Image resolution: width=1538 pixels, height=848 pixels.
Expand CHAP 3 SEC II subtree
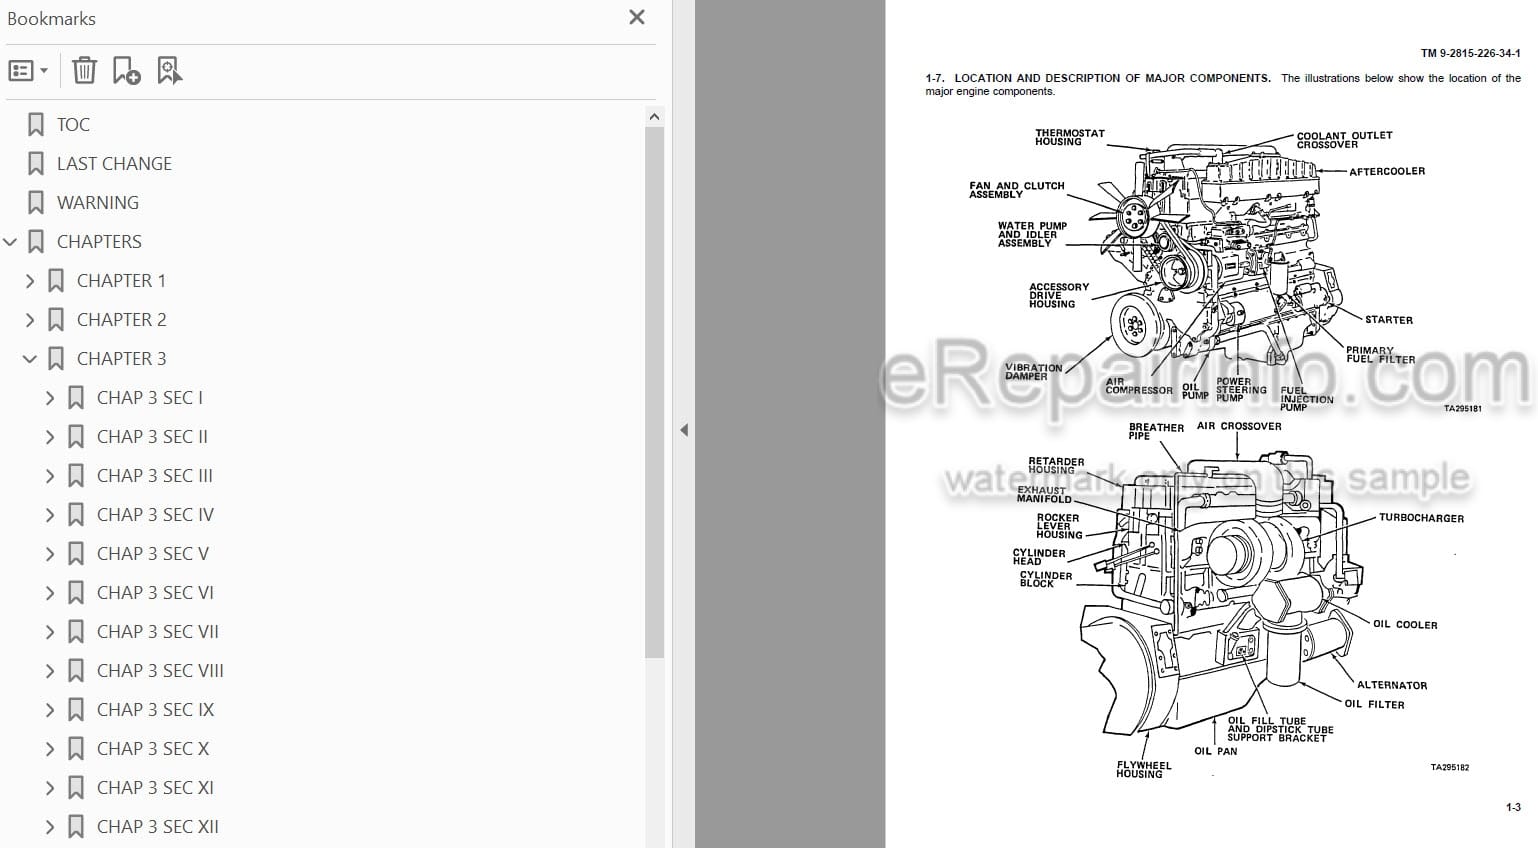click(50, 437)
